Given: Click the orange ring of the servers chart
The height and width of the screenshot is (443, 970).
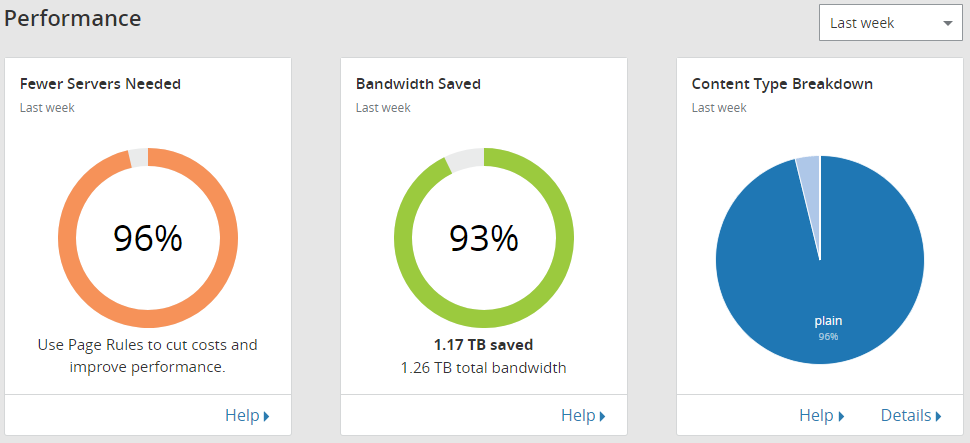Looking at the screenshot, I should [x=67, y=237].
